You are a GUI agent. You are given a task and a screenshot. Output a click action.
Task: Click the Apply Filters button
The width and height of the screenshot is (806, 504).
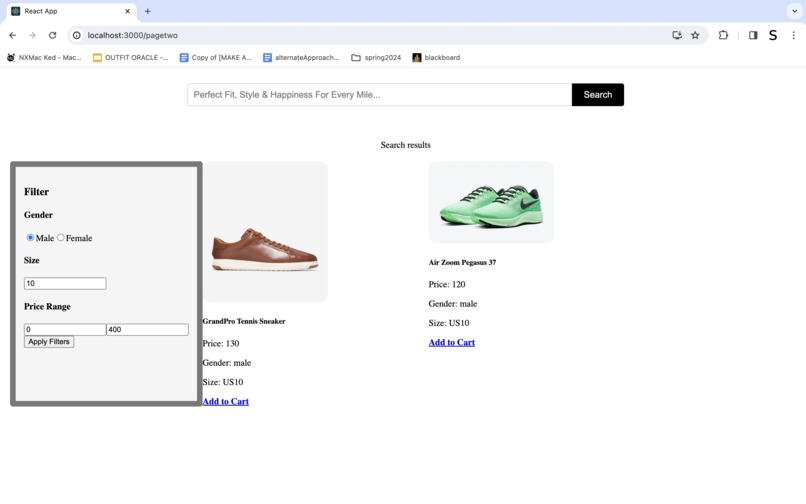[49, 342]
